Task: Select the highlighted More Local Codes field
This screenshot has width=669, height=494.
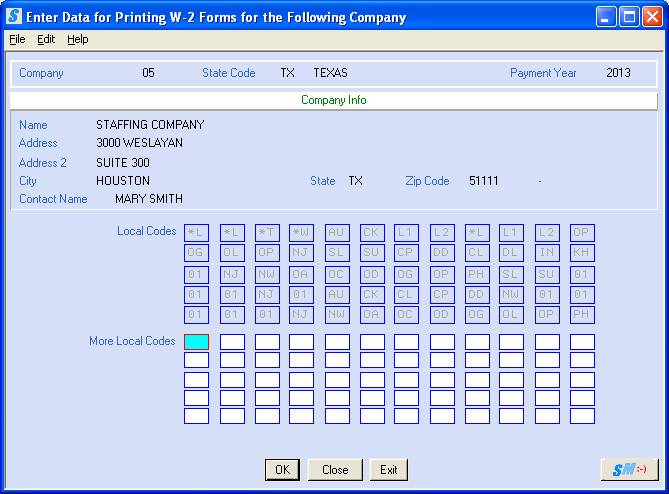Action: [197, 342]
